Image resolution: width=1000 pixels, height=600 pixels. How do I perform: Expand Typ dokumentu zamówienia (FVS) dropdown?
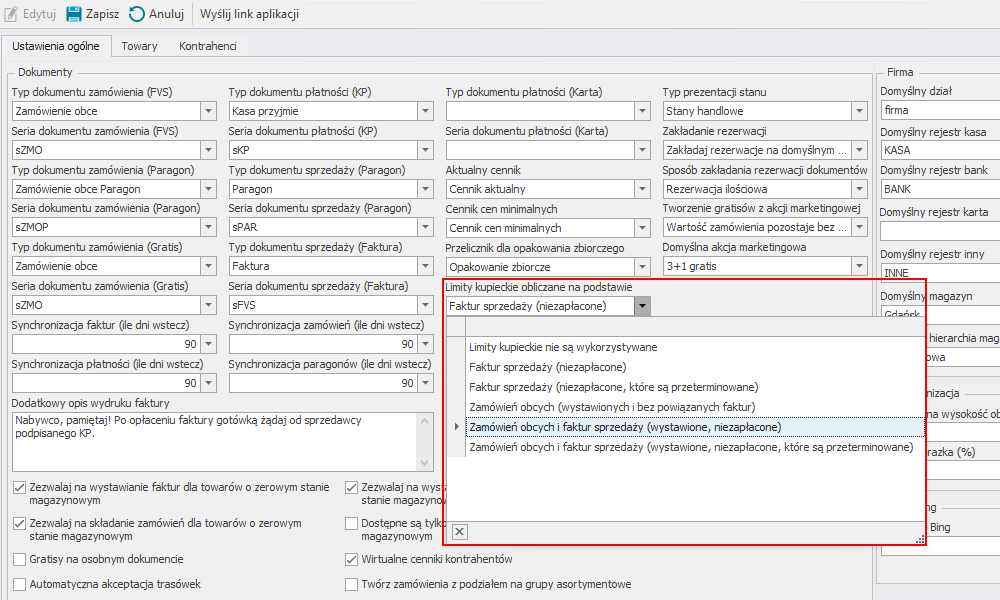coord(208,111)
